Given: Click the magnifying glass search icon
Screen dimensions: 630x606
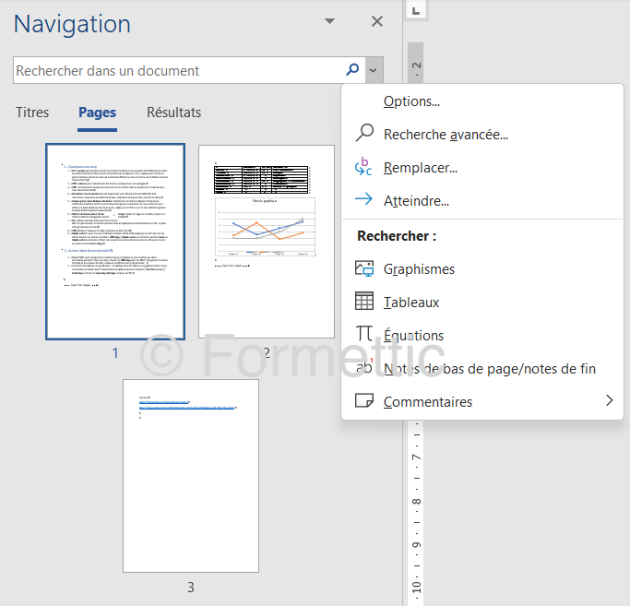Looking at the screenshot, I should 352,70.
